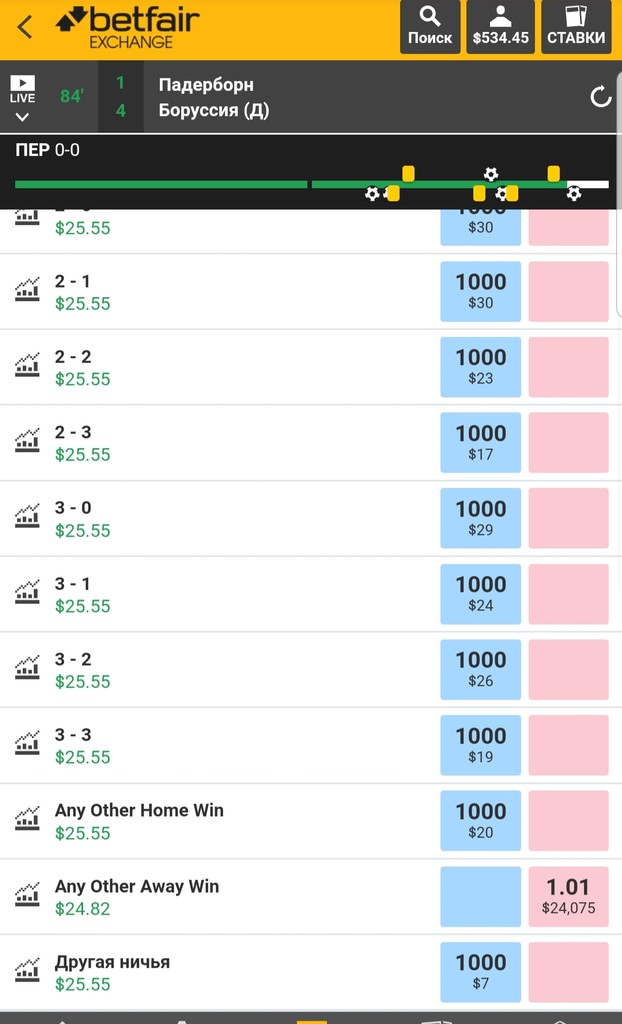Expand the LIVE video dropdown chevron
This screenshot has height=1024, width=622.
pyautogui.click(x=22, y=118)
